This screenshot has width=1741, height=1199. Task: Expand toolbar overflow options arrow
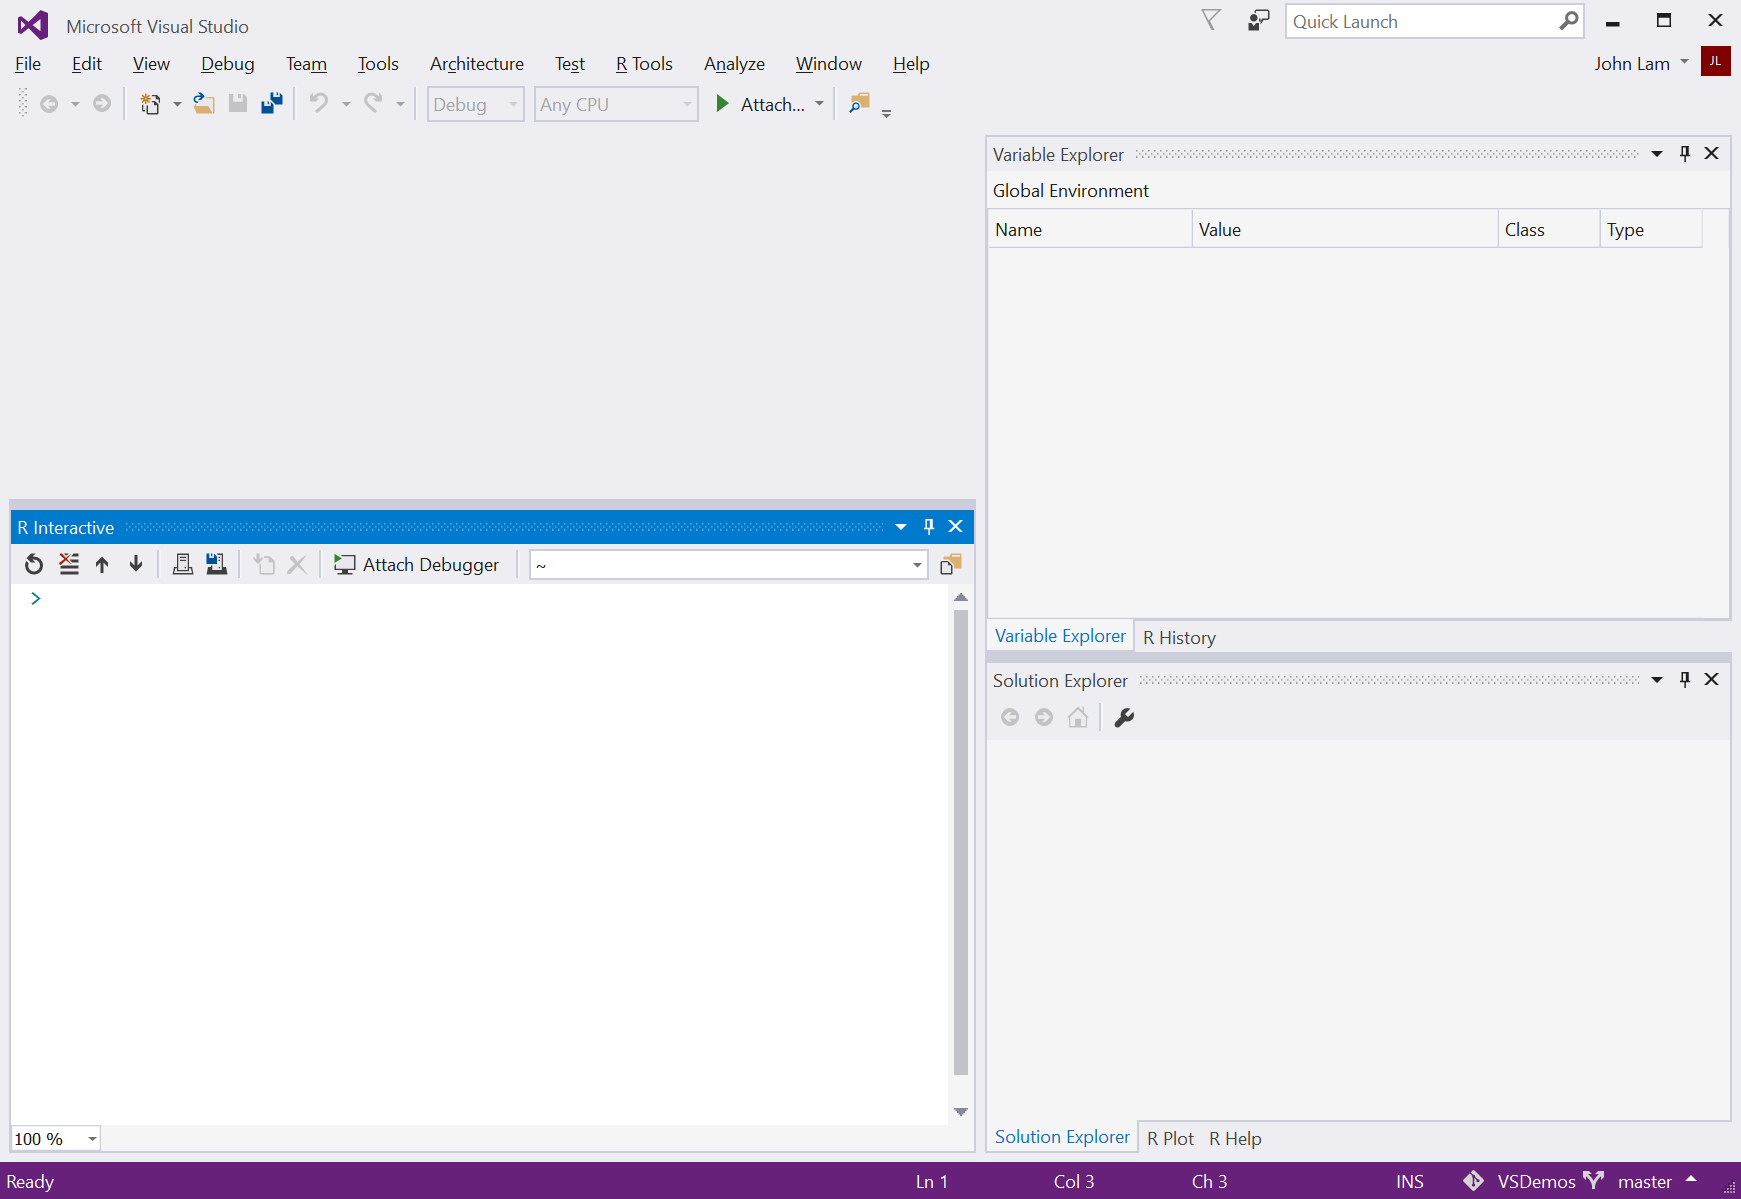(x=886, y=113)
